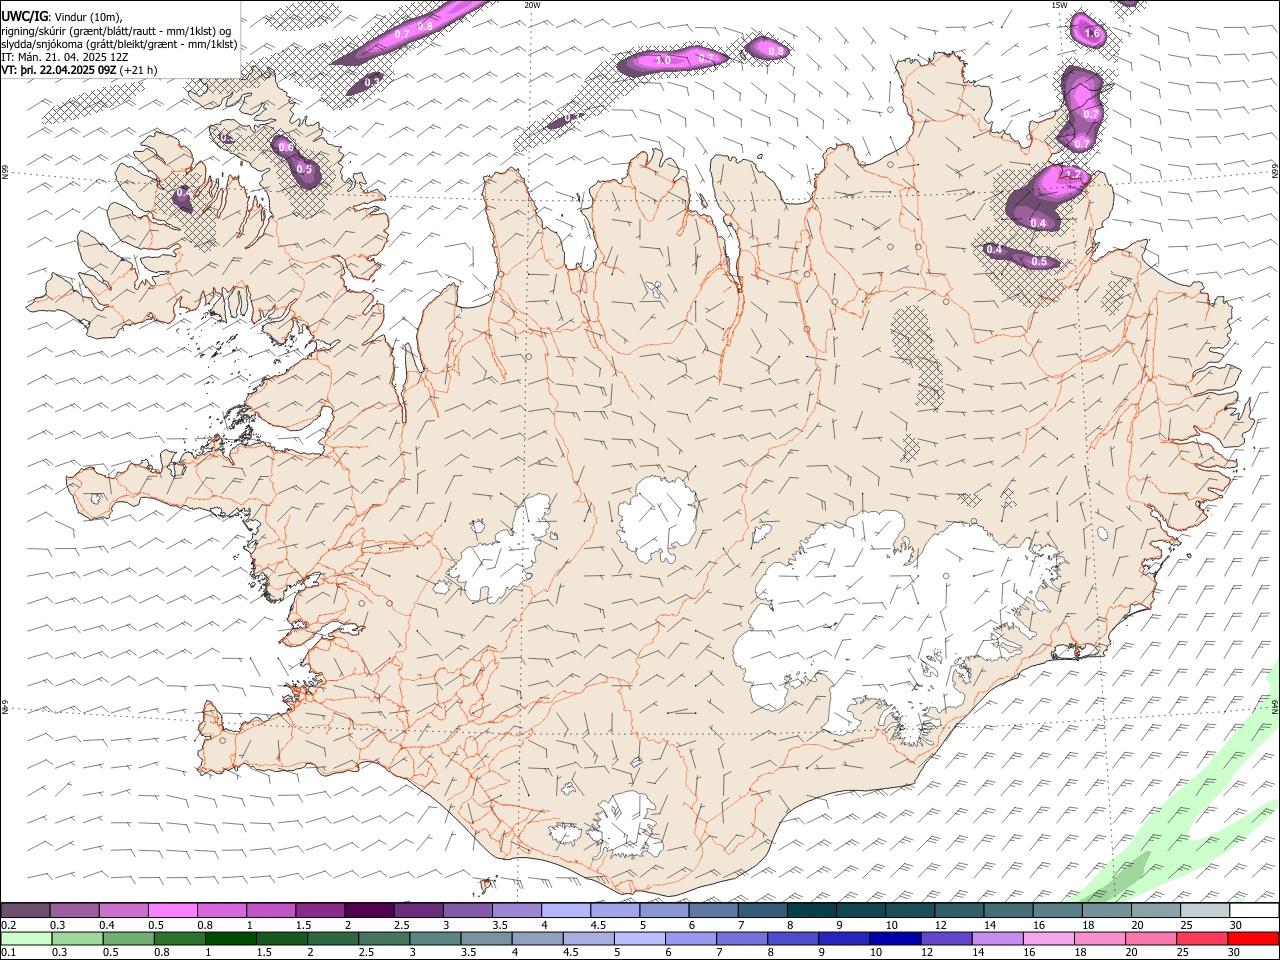Viewport: 1280px width, 960px height.
Task: Select the pale lavender 5 rain legend swatch
Action: click(x=640, y=938)
